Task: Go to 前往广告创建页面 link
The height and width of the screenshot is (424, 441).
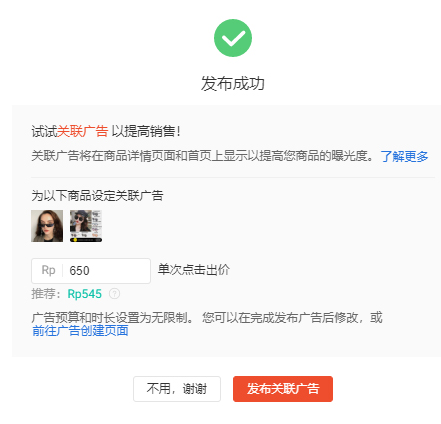Action: (x=80, y=331)
